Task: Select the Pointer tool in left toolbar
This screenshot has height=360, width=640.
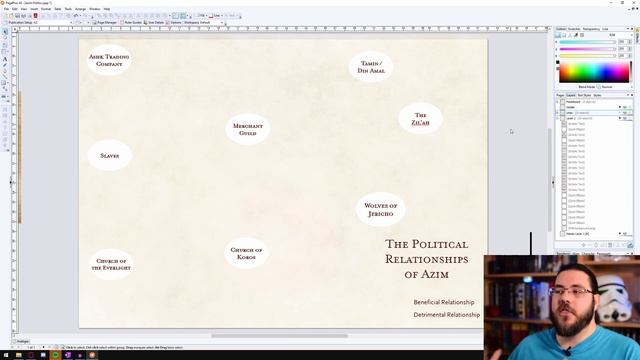Action: point(5,32)
